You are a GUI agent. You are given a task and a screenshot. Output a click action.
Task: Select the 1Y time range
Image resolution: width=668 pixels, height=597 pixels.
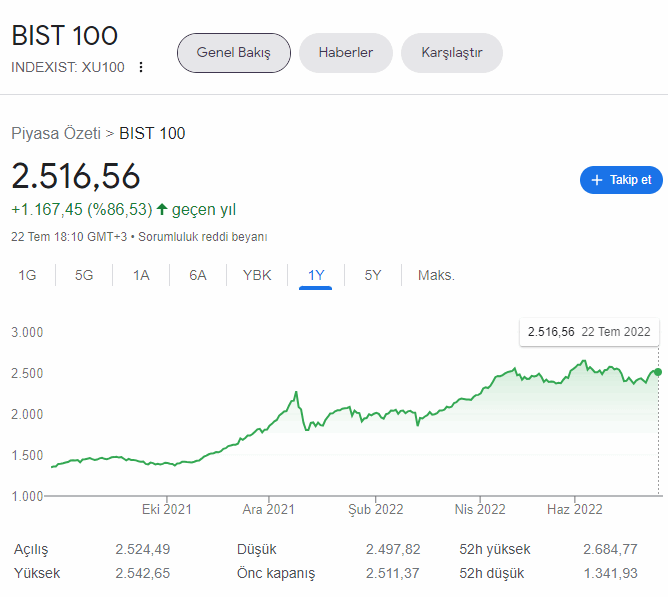tap(316, 275)
